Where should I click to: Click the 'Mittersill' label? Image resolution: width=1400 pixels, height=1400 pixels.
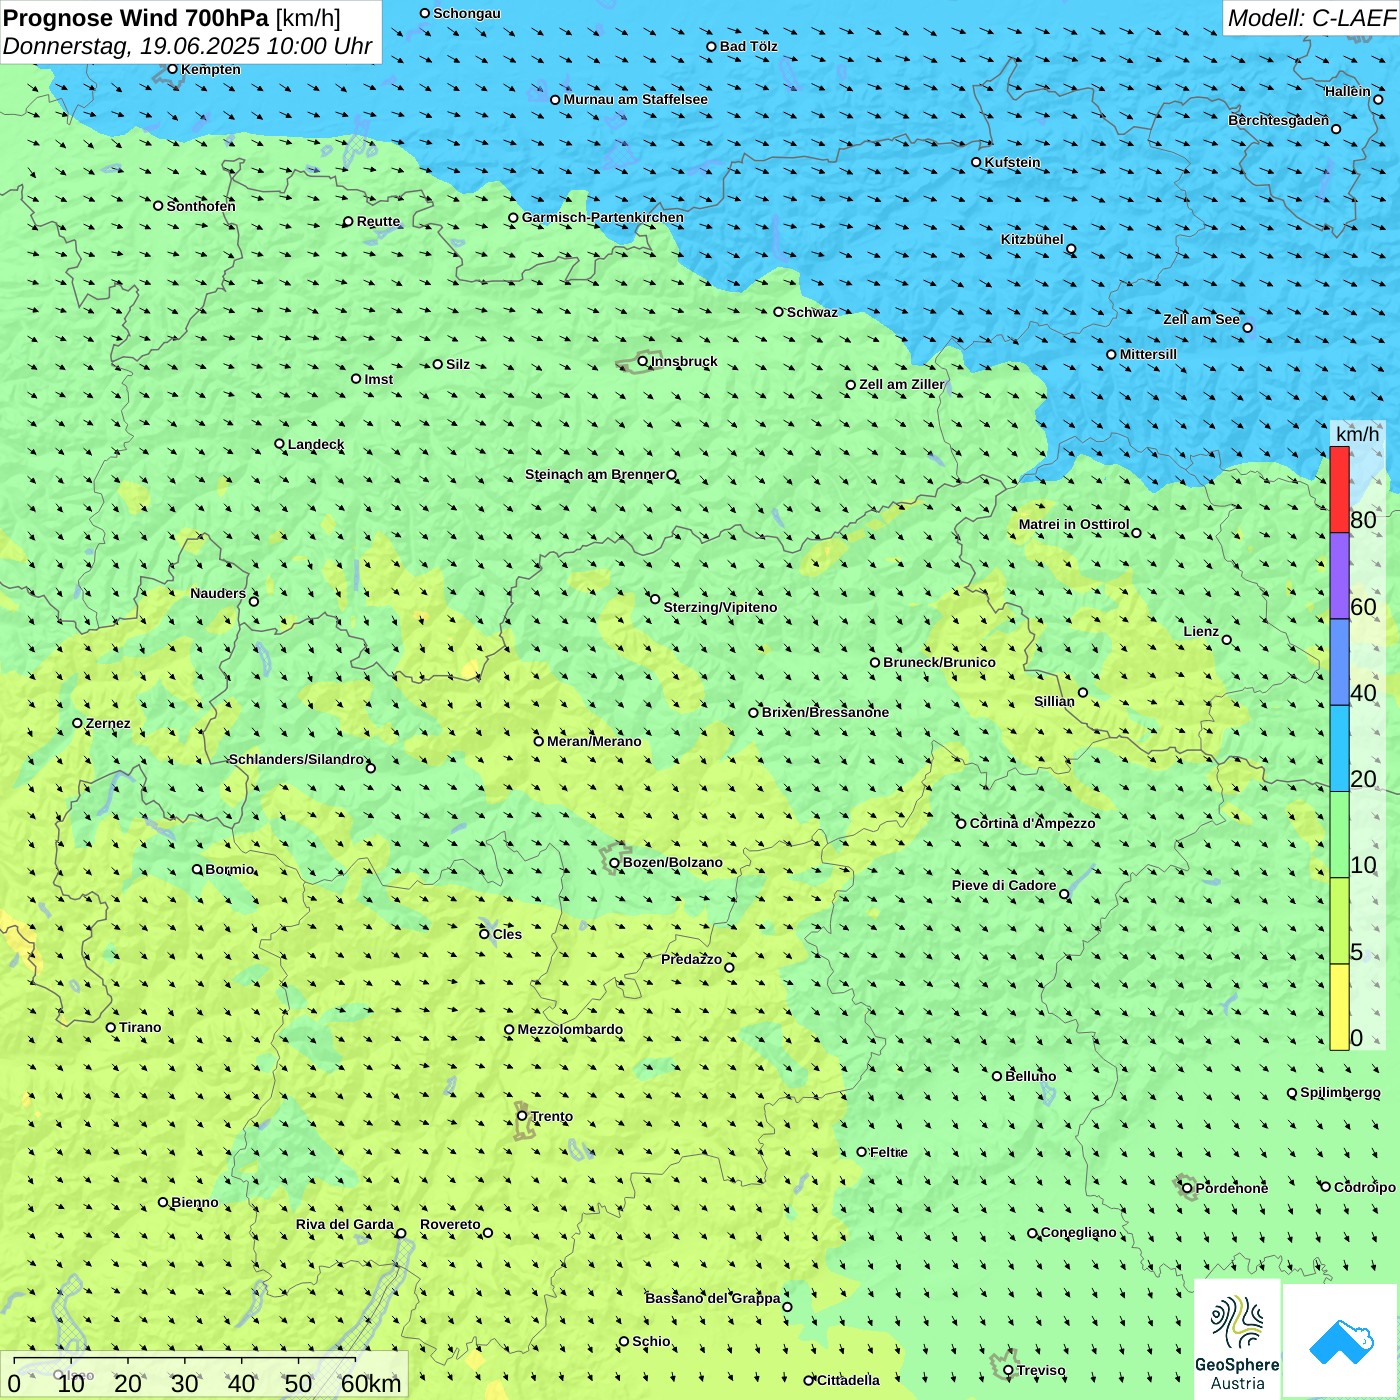pyautogui.click(x=1148, y=354)
